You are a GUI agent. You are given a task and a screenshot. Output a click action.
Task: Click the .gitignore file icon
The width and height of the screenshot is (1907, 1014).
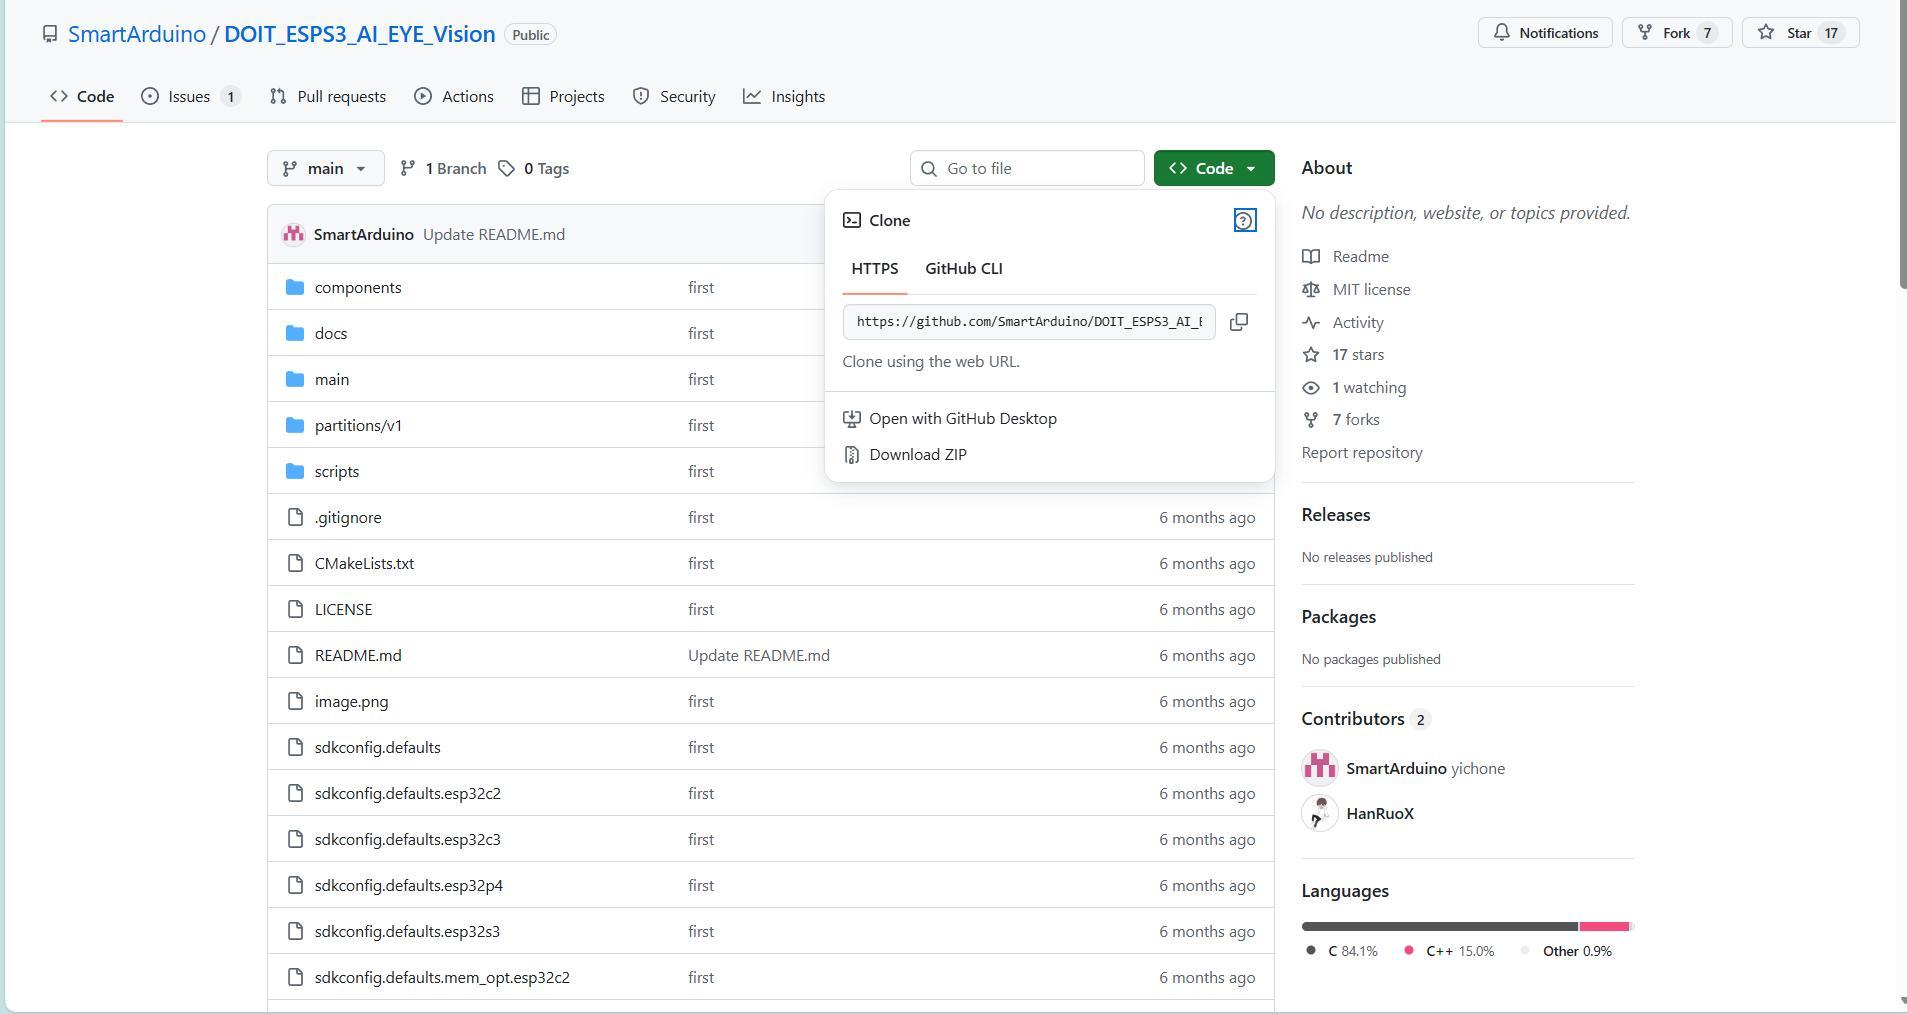pyautogui.click(x=294, y=517)
